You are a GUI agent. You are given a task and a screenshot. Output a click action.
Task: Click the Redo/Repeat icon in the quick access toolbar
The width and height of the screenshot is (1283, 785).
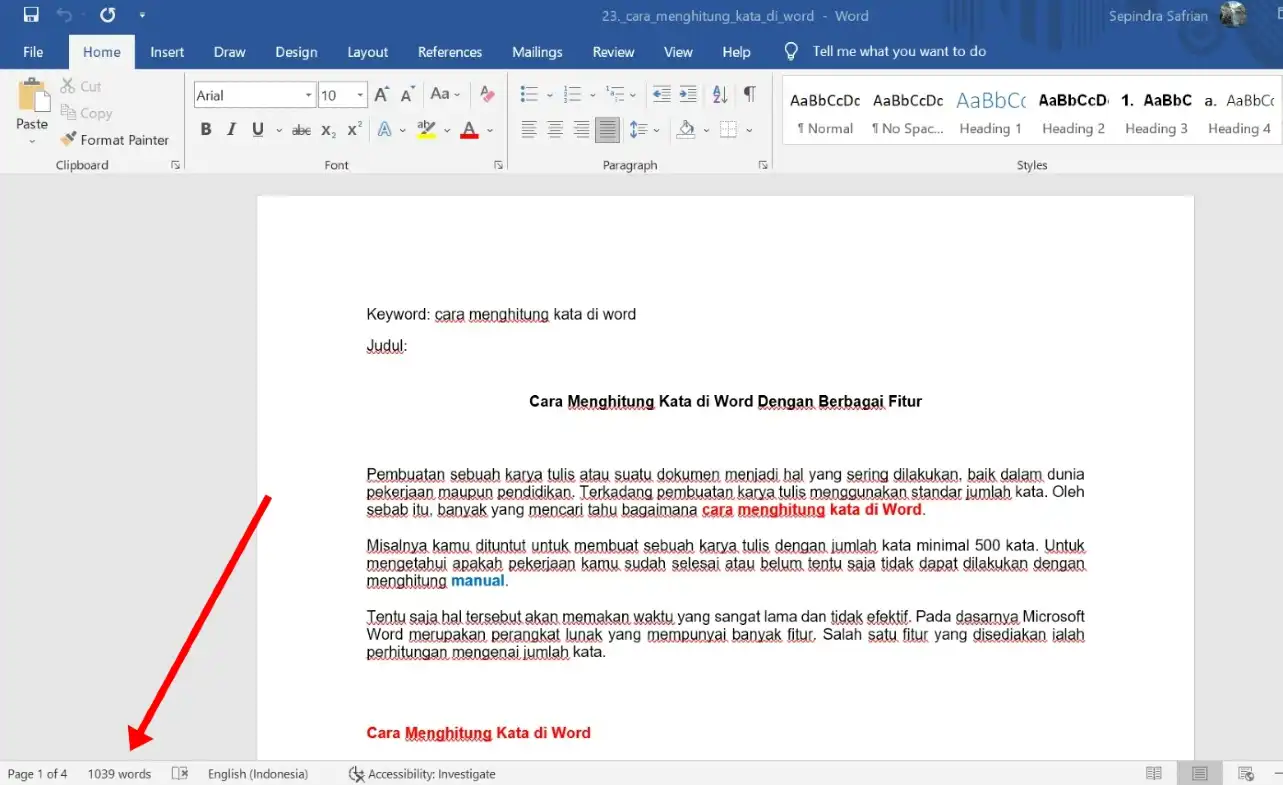click(108, 15)
